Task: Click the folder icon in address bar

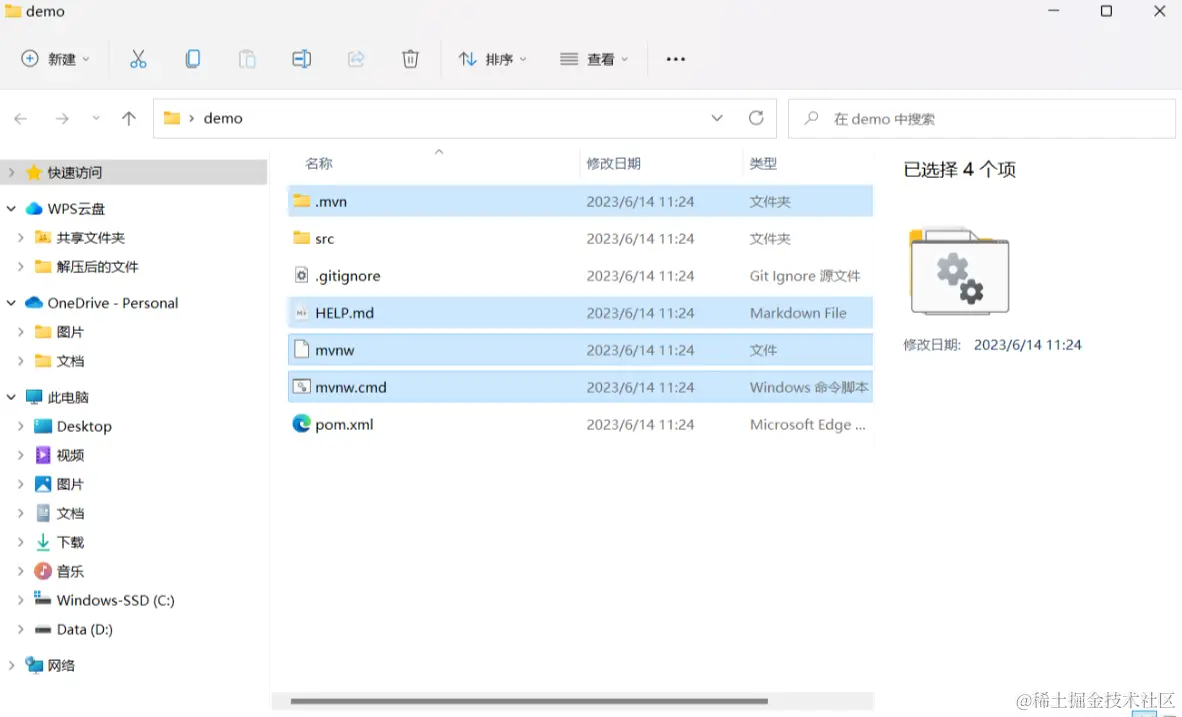Action: [x=172, y=118]
